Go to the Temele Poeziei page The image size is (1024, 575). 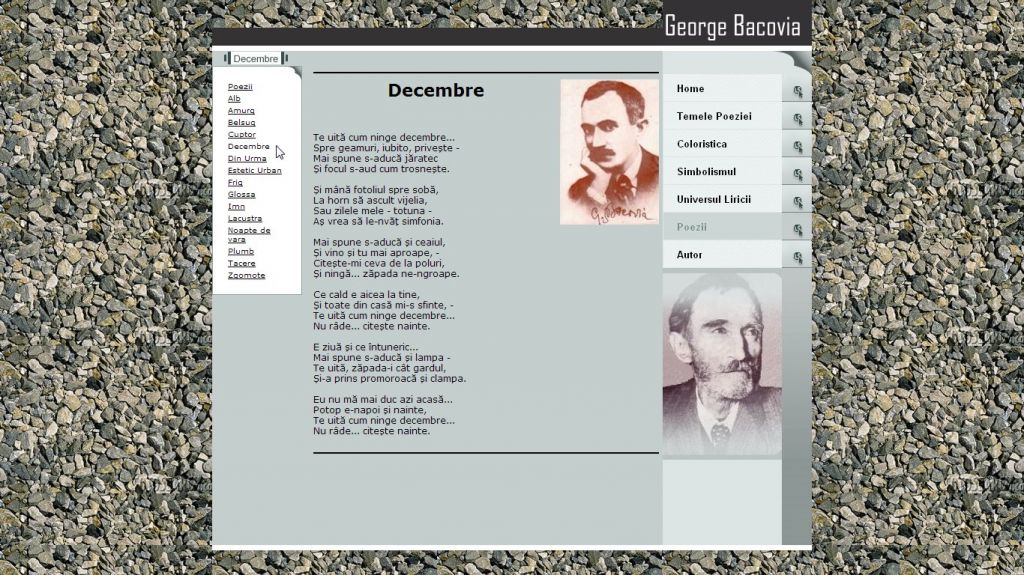[713, 117]
